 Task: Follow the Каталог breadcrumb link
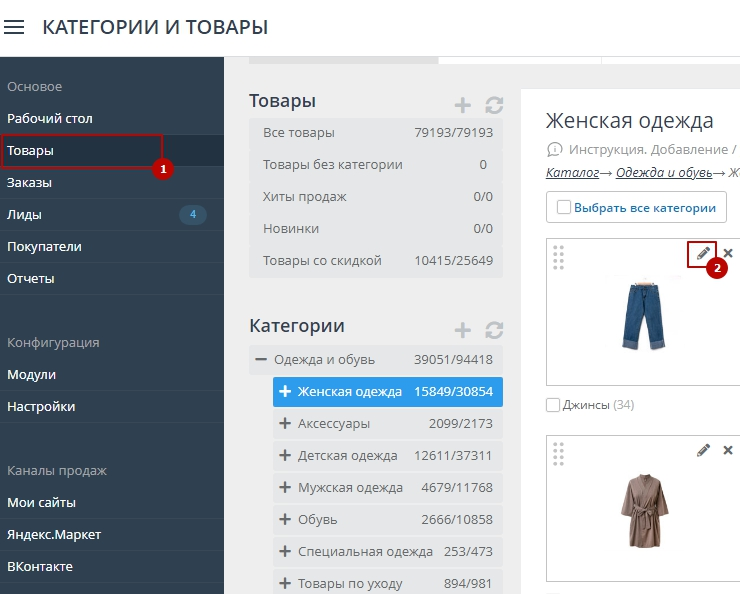click(566, 172)
